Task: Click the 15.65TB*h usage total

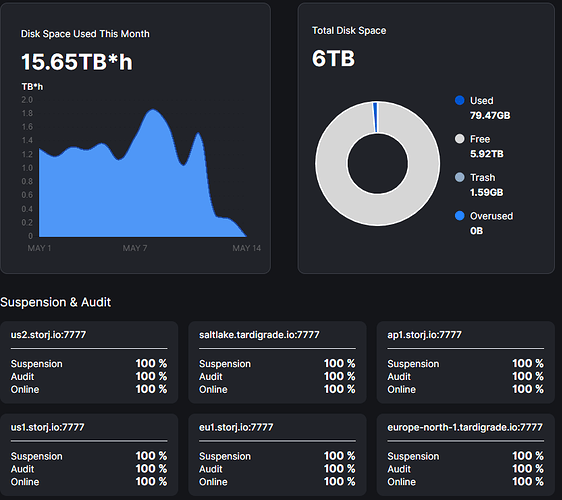Action: pos(77,62)
